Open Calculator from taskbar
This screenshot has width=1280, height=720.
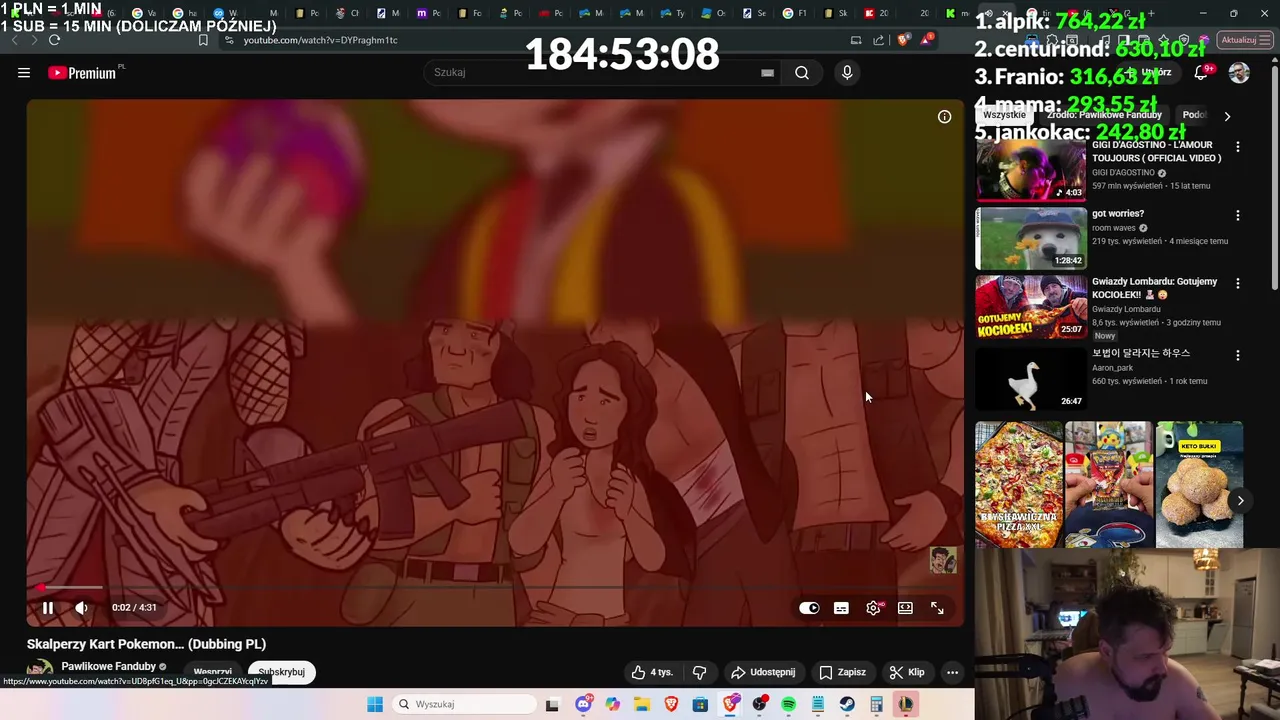tap(876, 704)
